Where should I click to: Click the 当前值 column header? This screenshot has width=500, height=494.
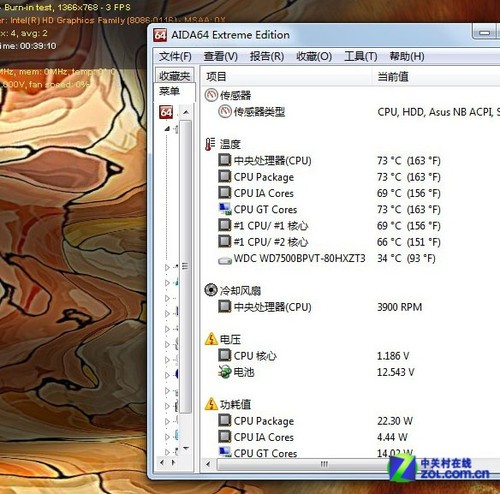tap(393, 77)
